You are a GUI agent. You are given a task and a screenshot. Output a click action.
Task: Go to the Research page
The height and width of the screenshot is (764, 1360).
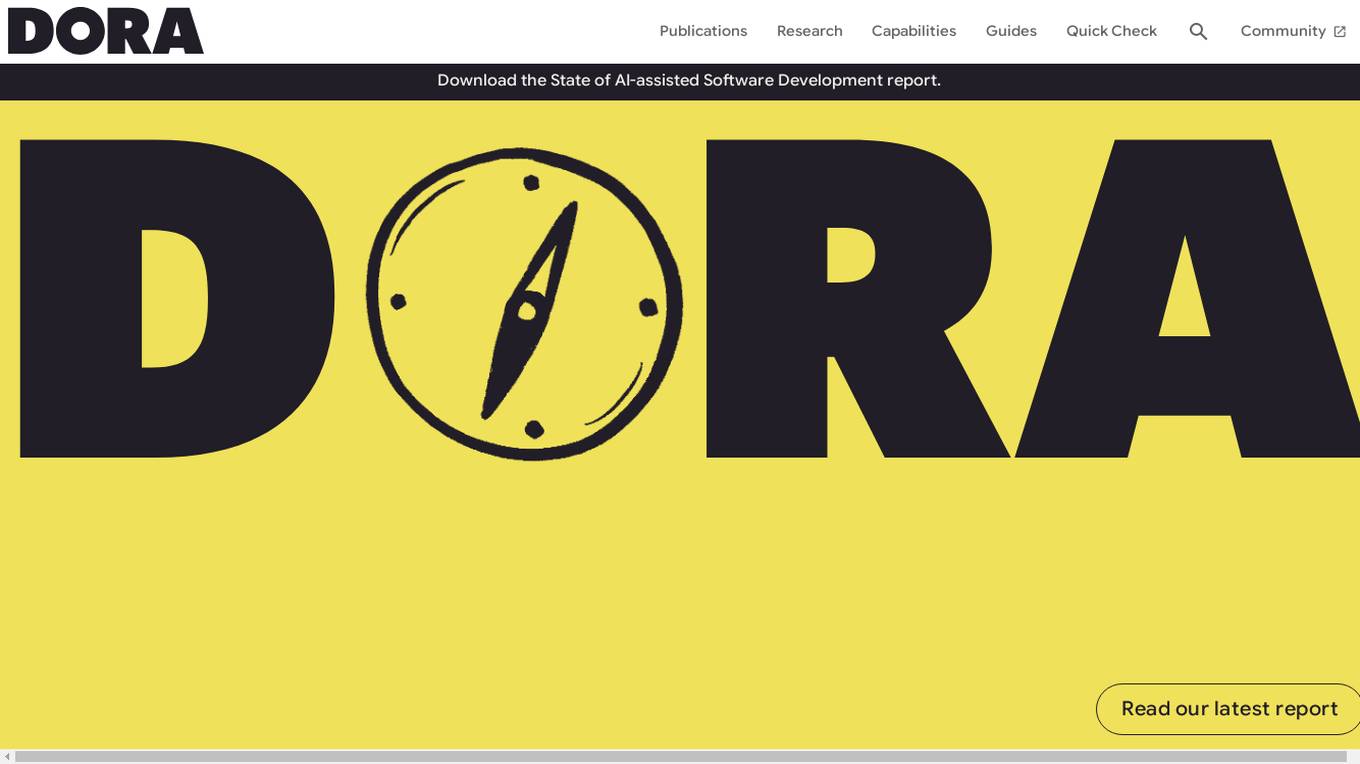[x=810, y=31]
